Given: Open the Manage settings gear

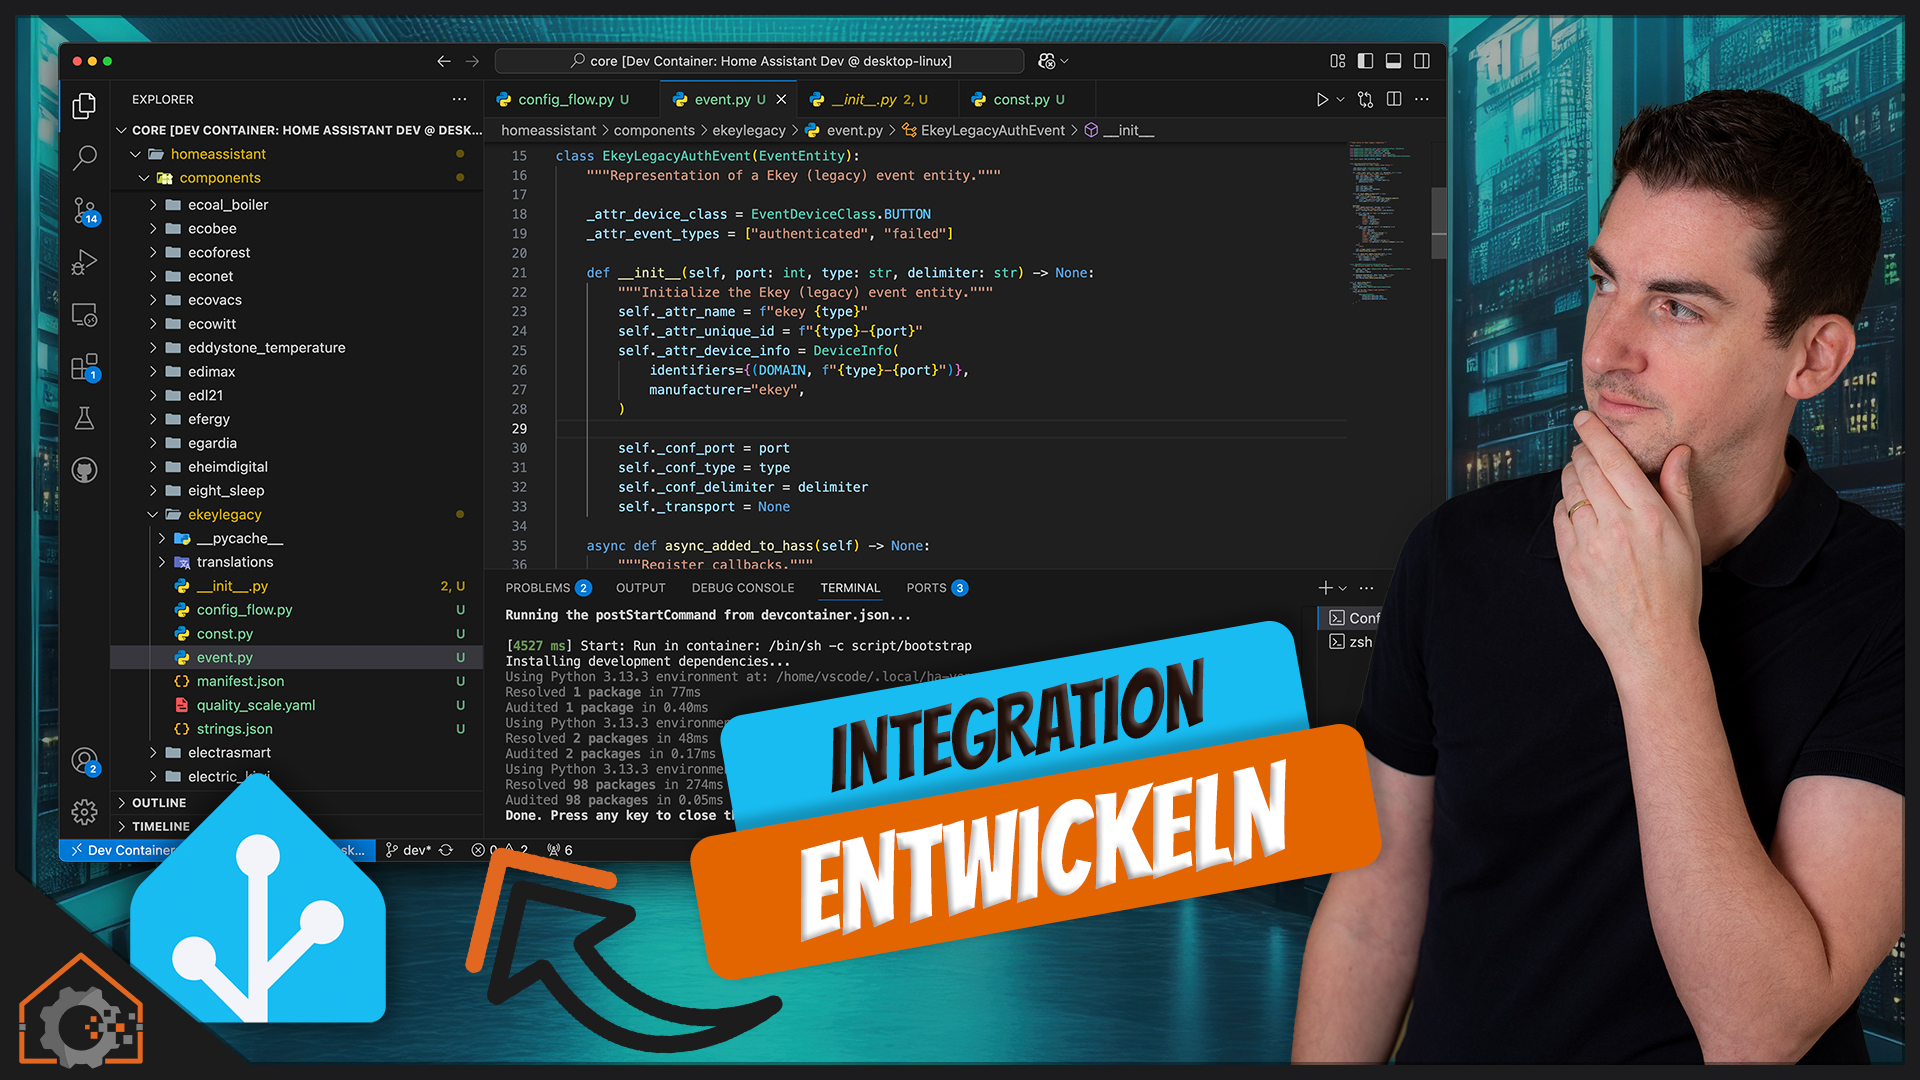Looking at the screenshot, I should click(x=84, y=813).
